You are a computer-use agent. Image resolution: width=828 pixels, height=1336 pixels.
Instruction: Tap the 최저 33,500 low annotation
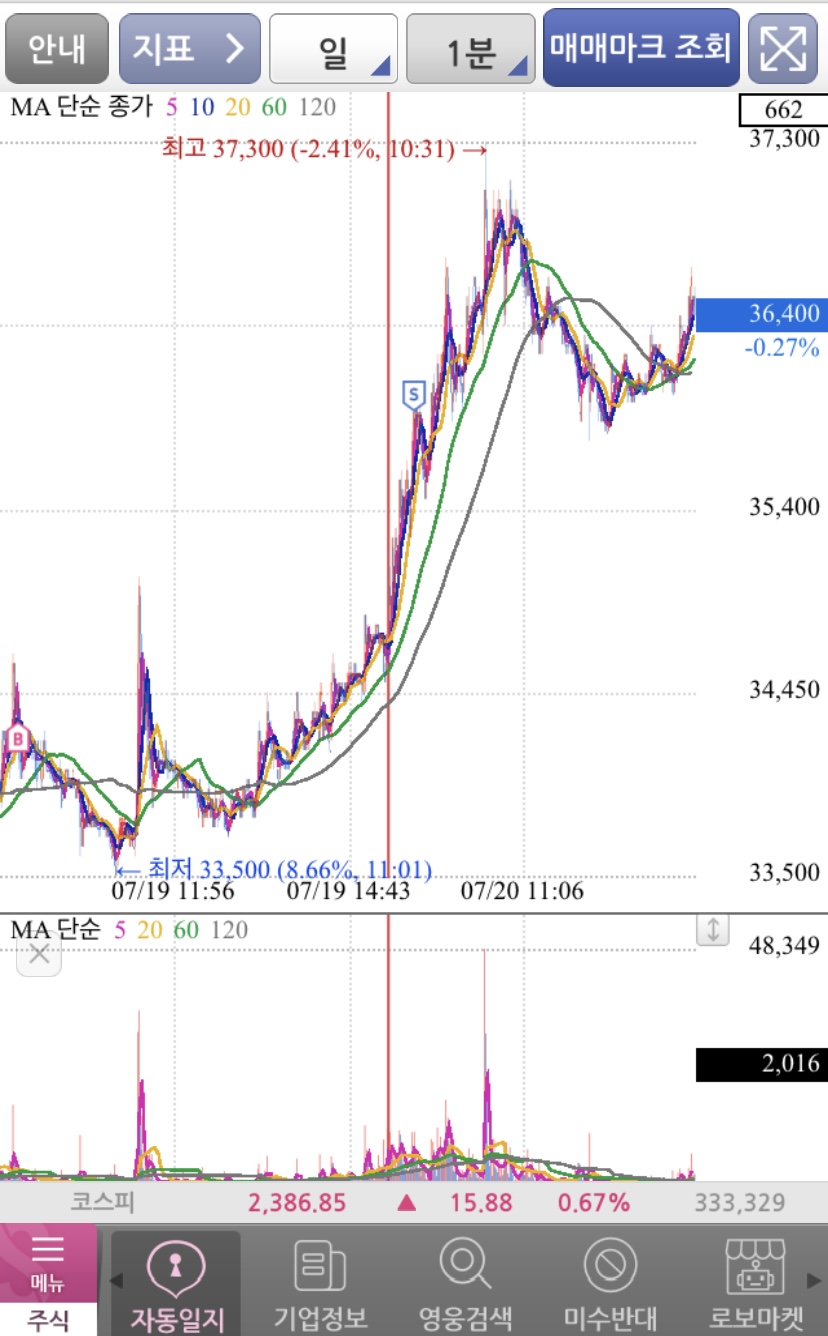[x=273, y=869]
